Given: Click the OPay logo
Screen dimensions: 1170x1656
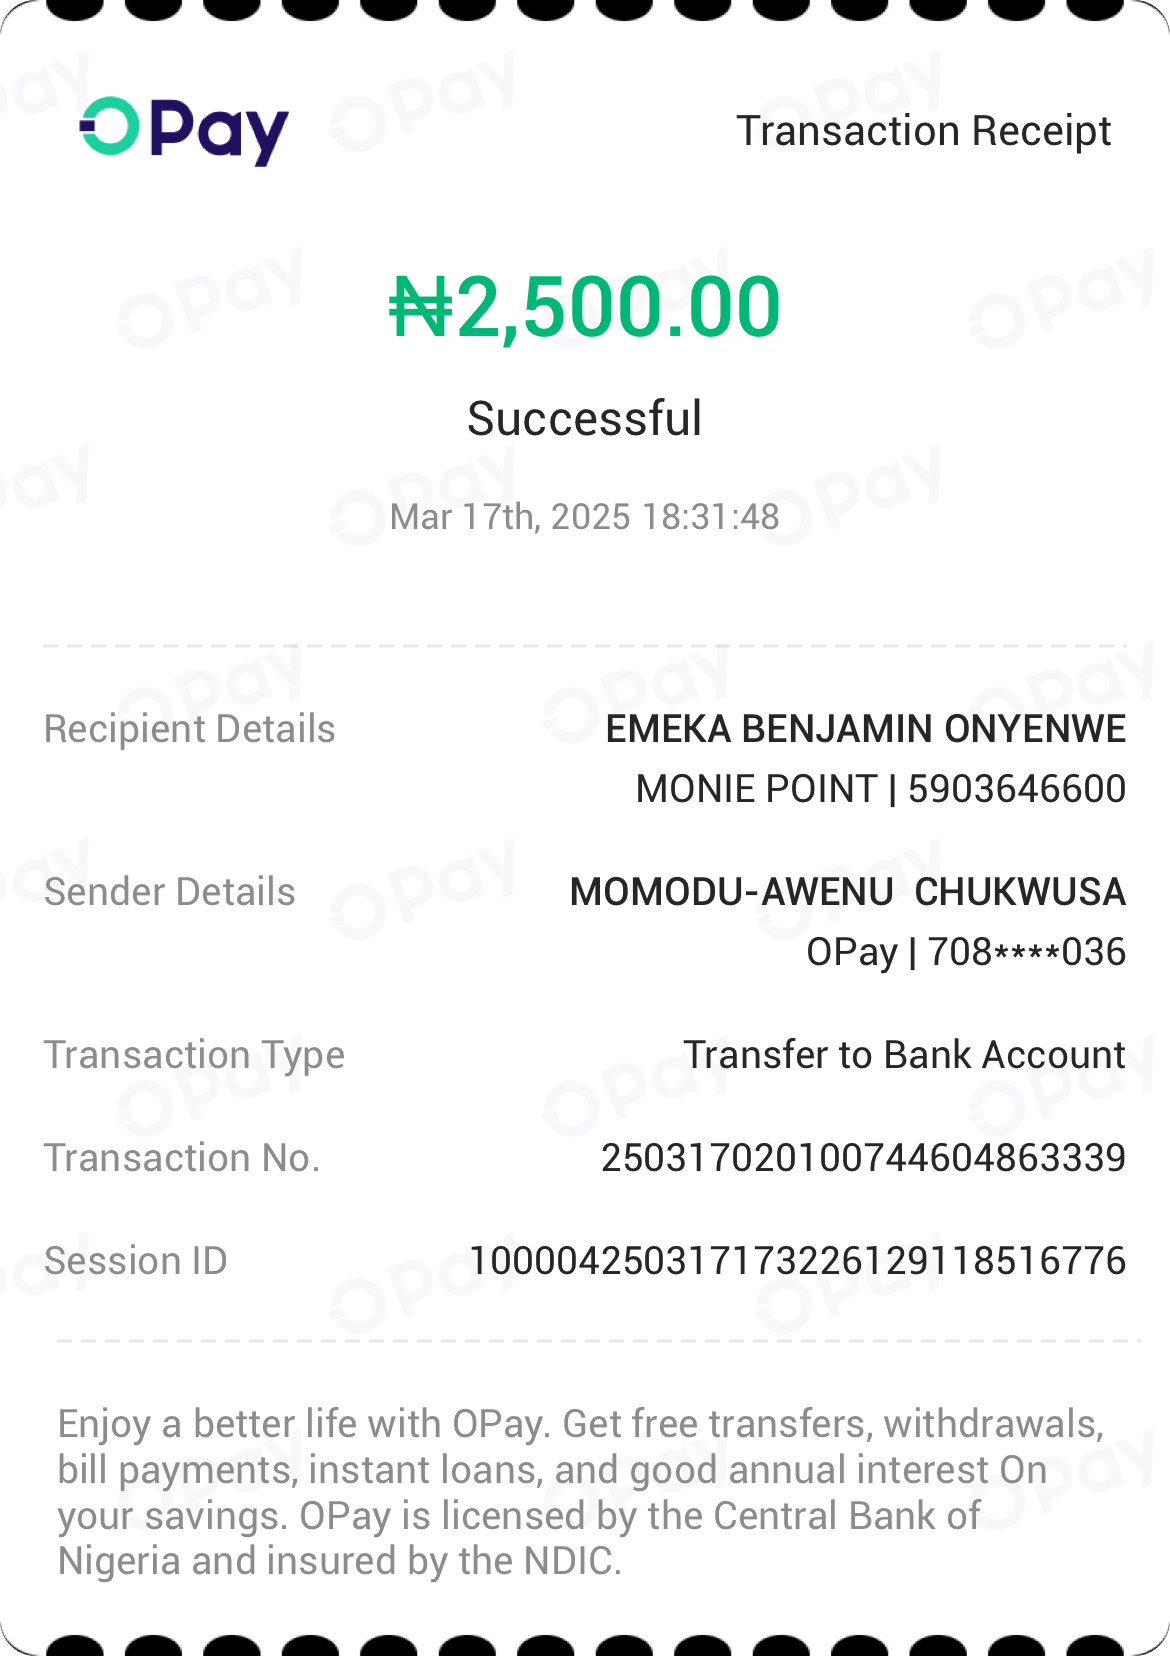Looking at the screenshot, I should [184, 130].
